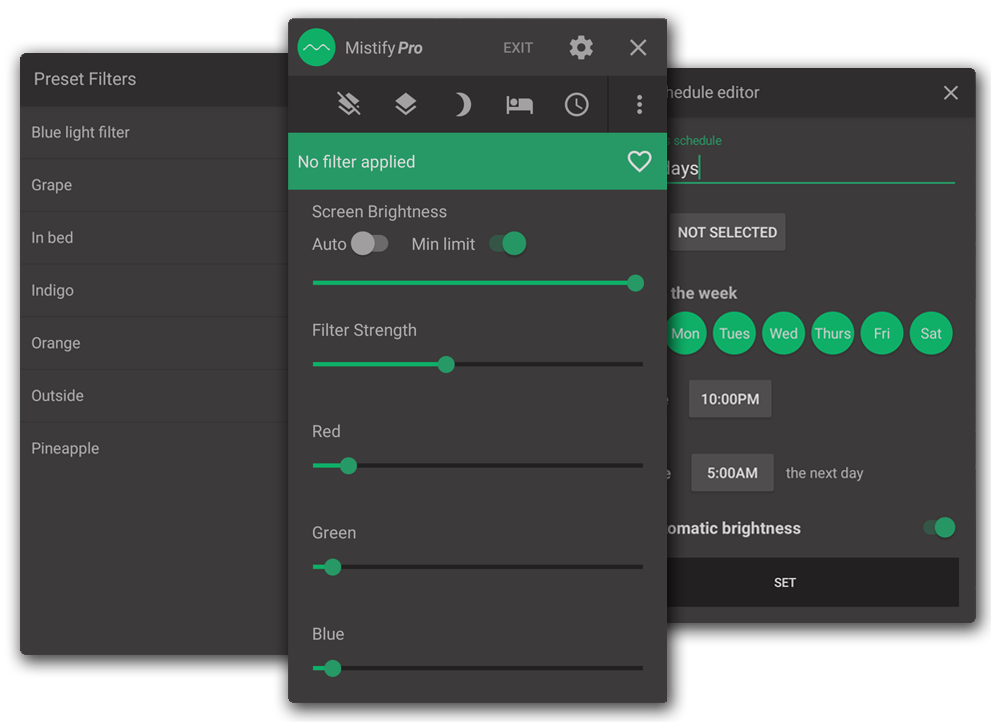This screenshot has width=991, height=722.
Task: Click the Blue slider handle
Action: pos(332,668)
